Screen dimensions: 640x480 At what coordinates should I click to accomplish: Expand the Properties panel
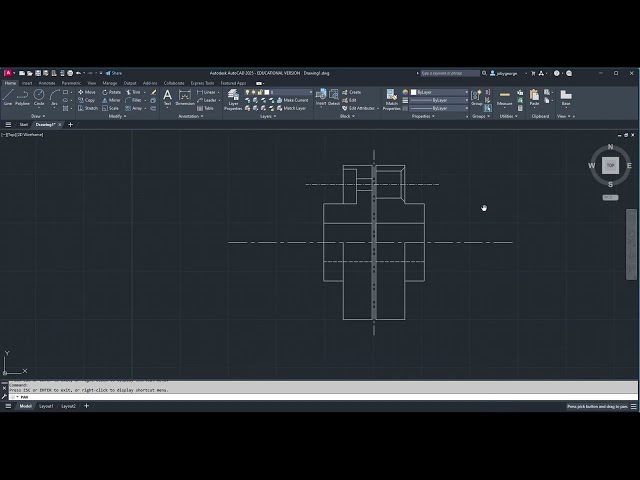pos(423,116)
